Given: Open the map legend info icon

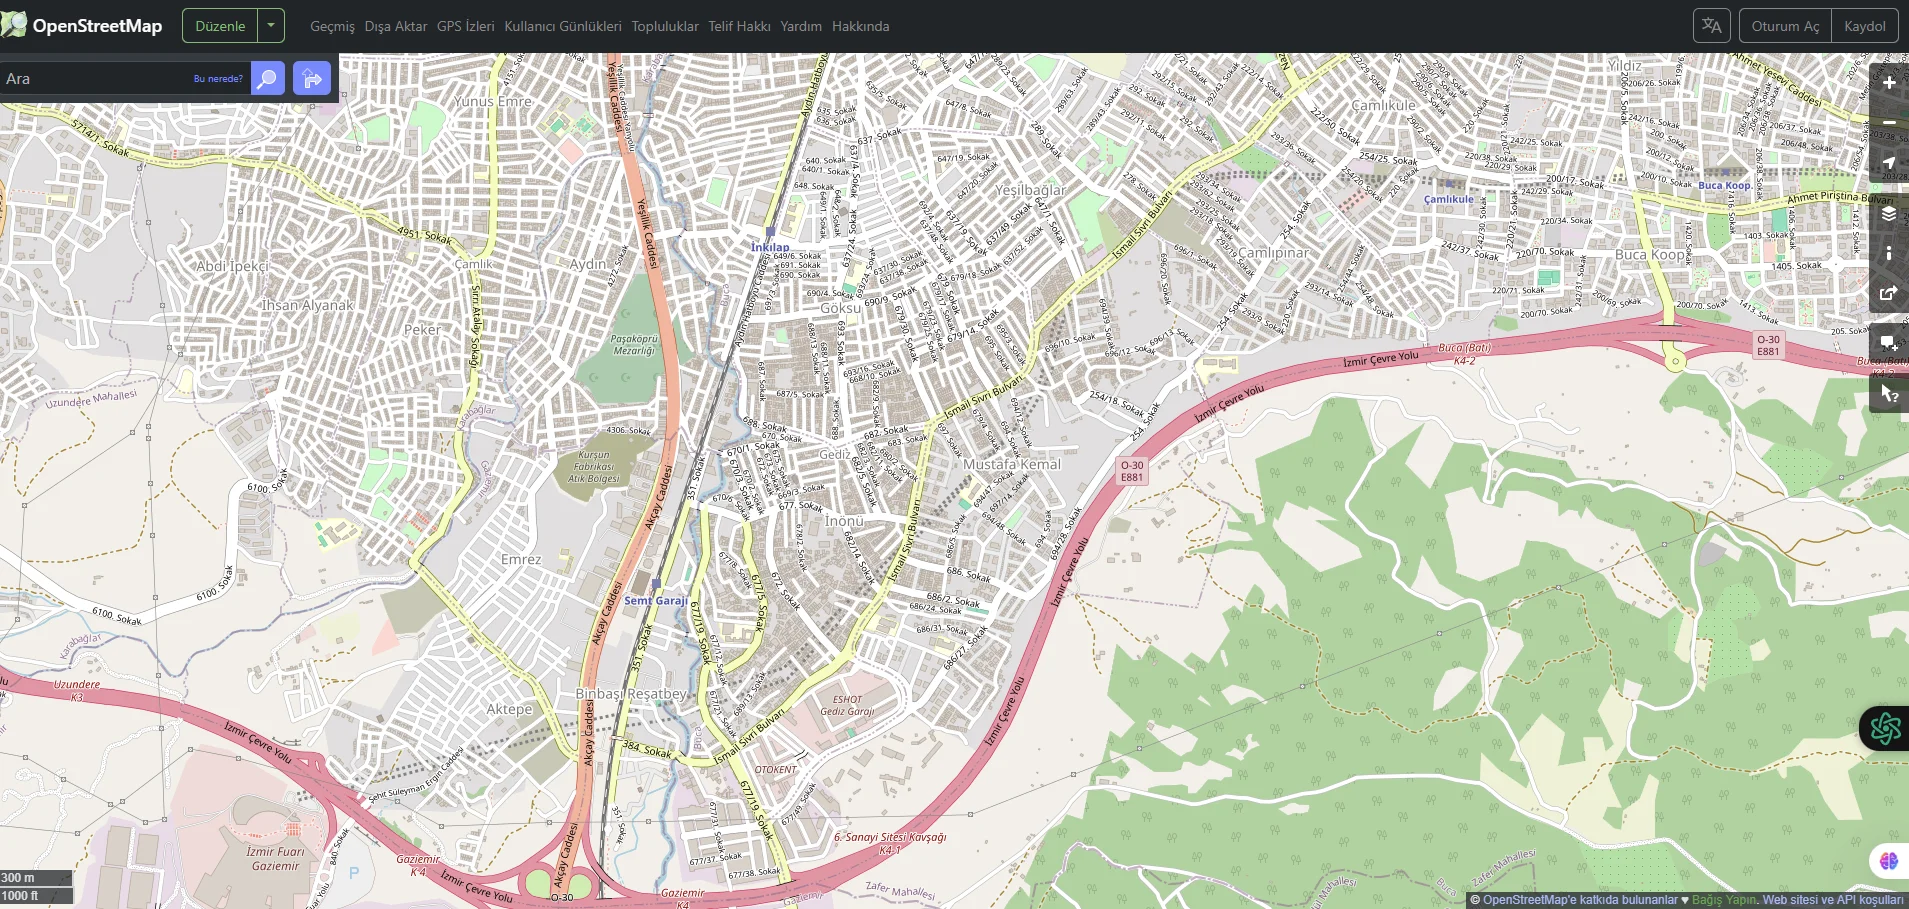Looking at the screenshot, I should click(x=1888, y=253).
